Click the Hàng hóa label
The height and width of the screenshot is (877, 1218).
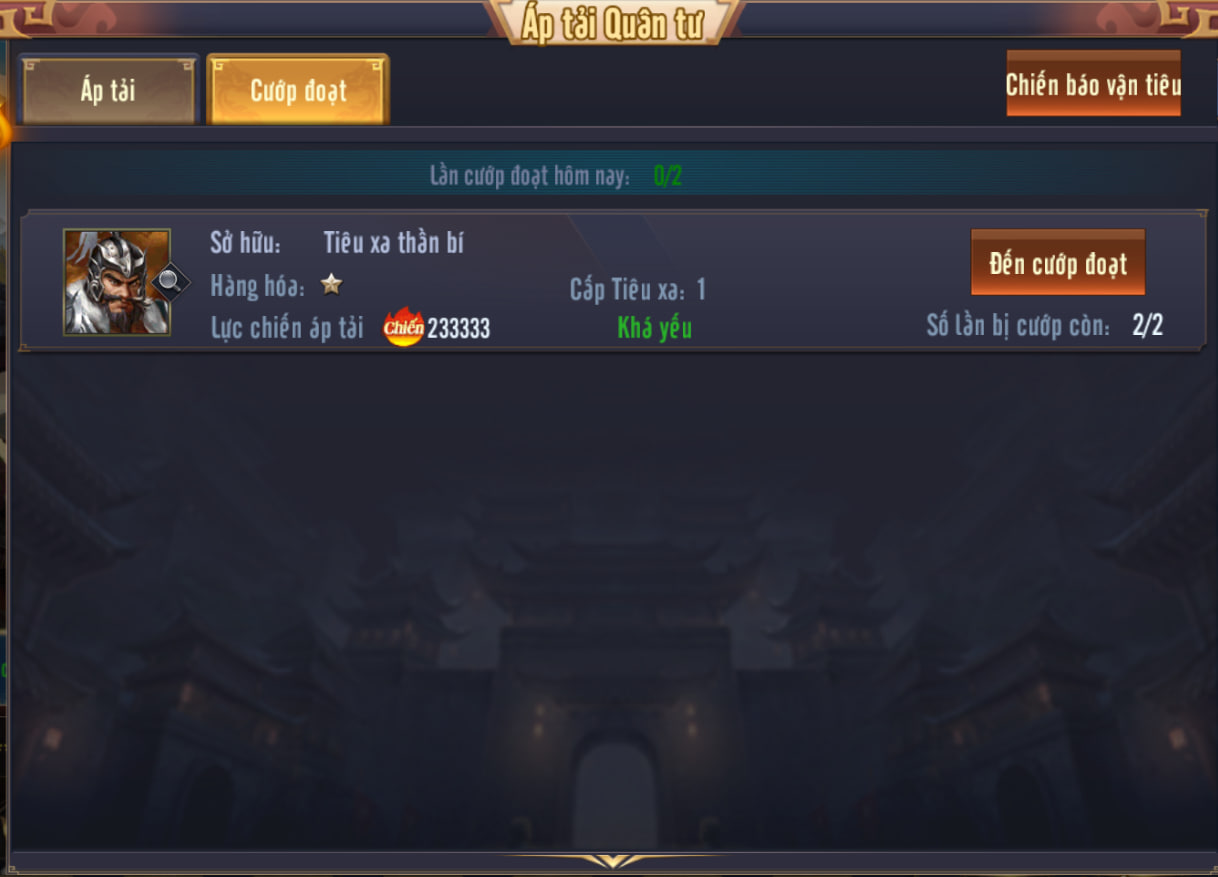(258, 286)
